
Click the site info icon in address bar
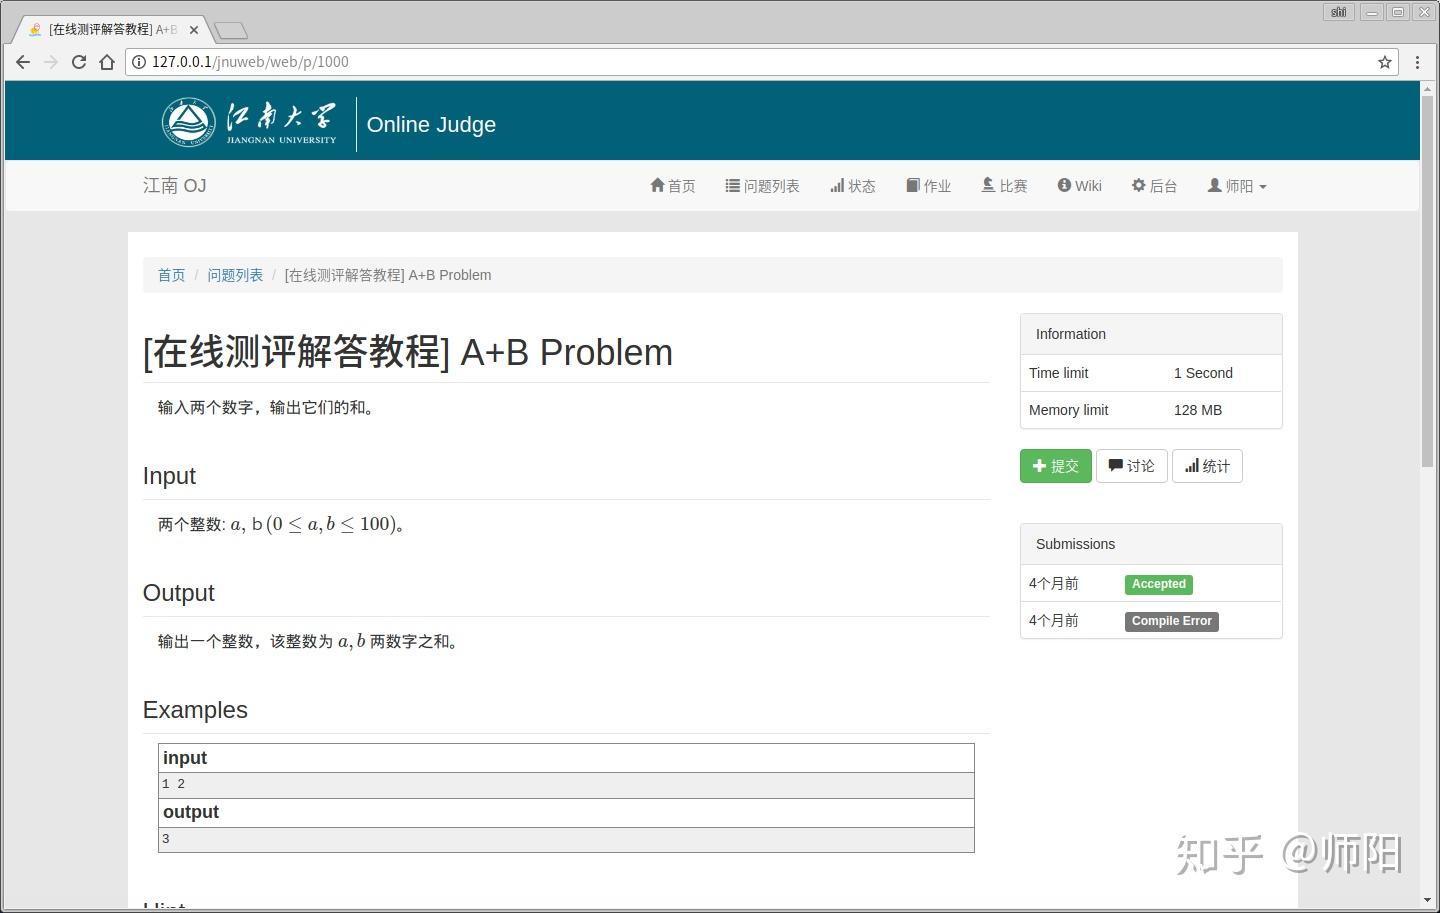coord(139,62)
